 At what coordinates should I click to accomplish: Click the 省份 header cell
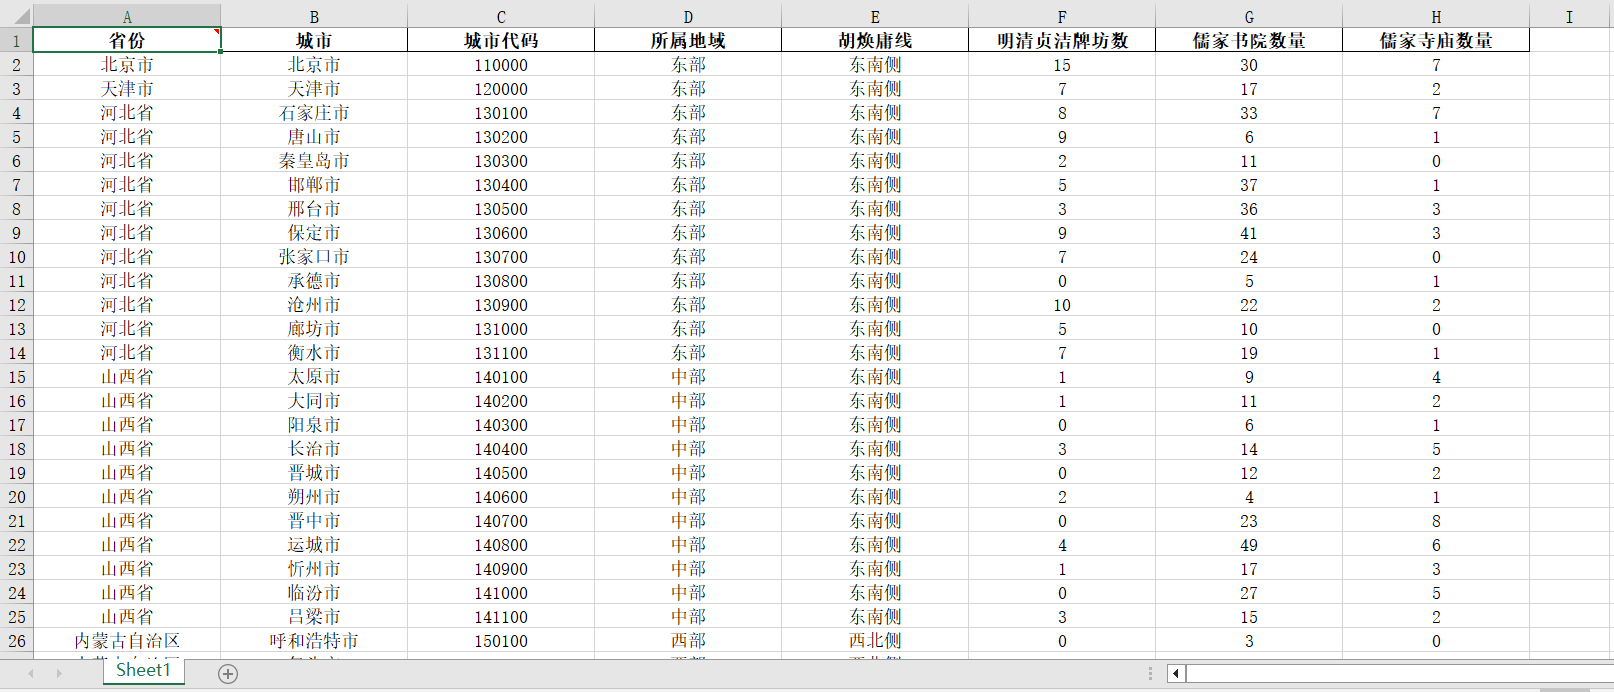(127, 41)
